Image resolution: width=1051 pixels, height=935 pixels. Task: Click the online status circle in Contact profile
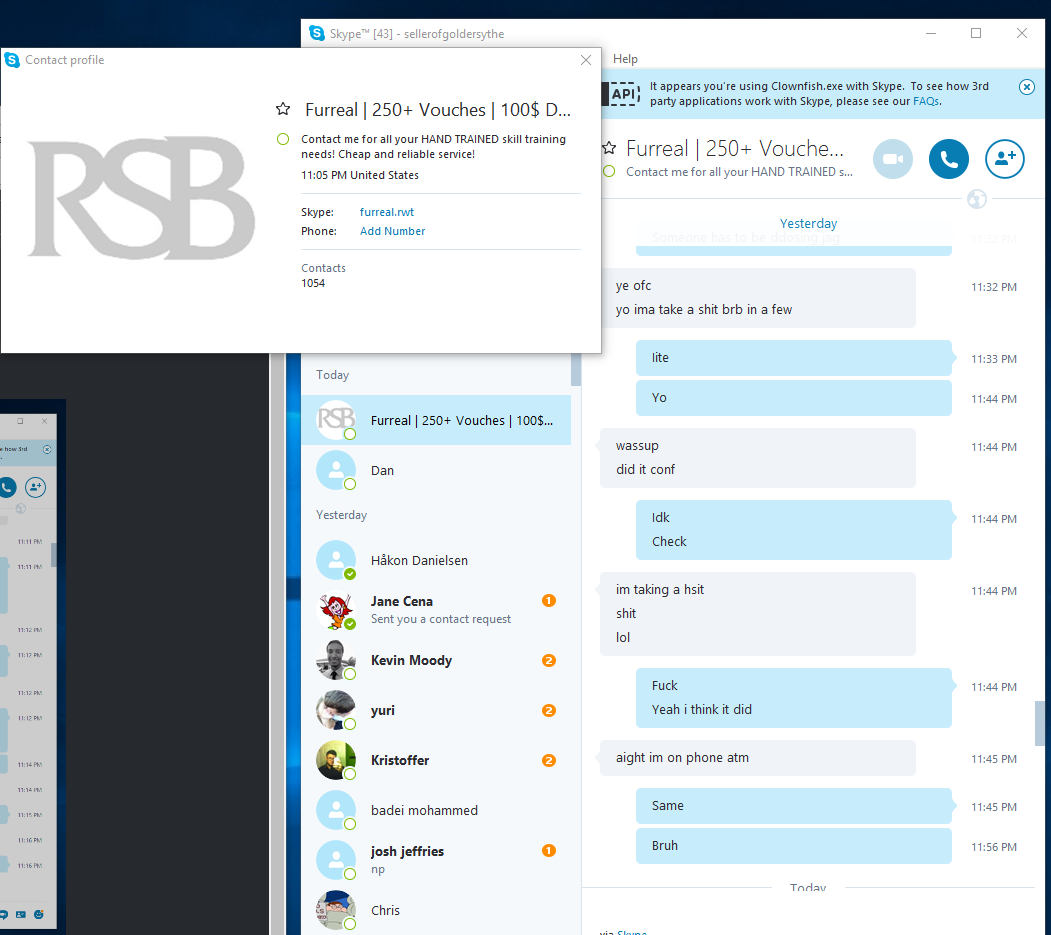284,139
